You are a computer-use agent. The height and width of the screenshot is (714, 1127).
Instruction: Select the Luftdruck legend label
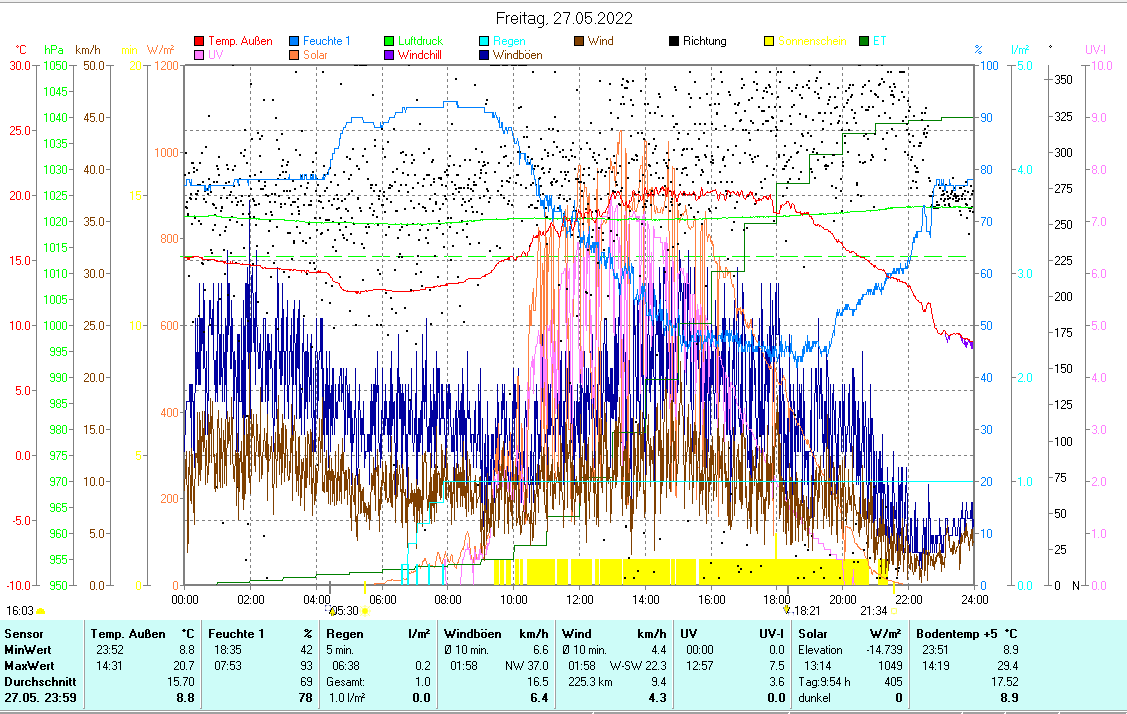click(420, 41)
